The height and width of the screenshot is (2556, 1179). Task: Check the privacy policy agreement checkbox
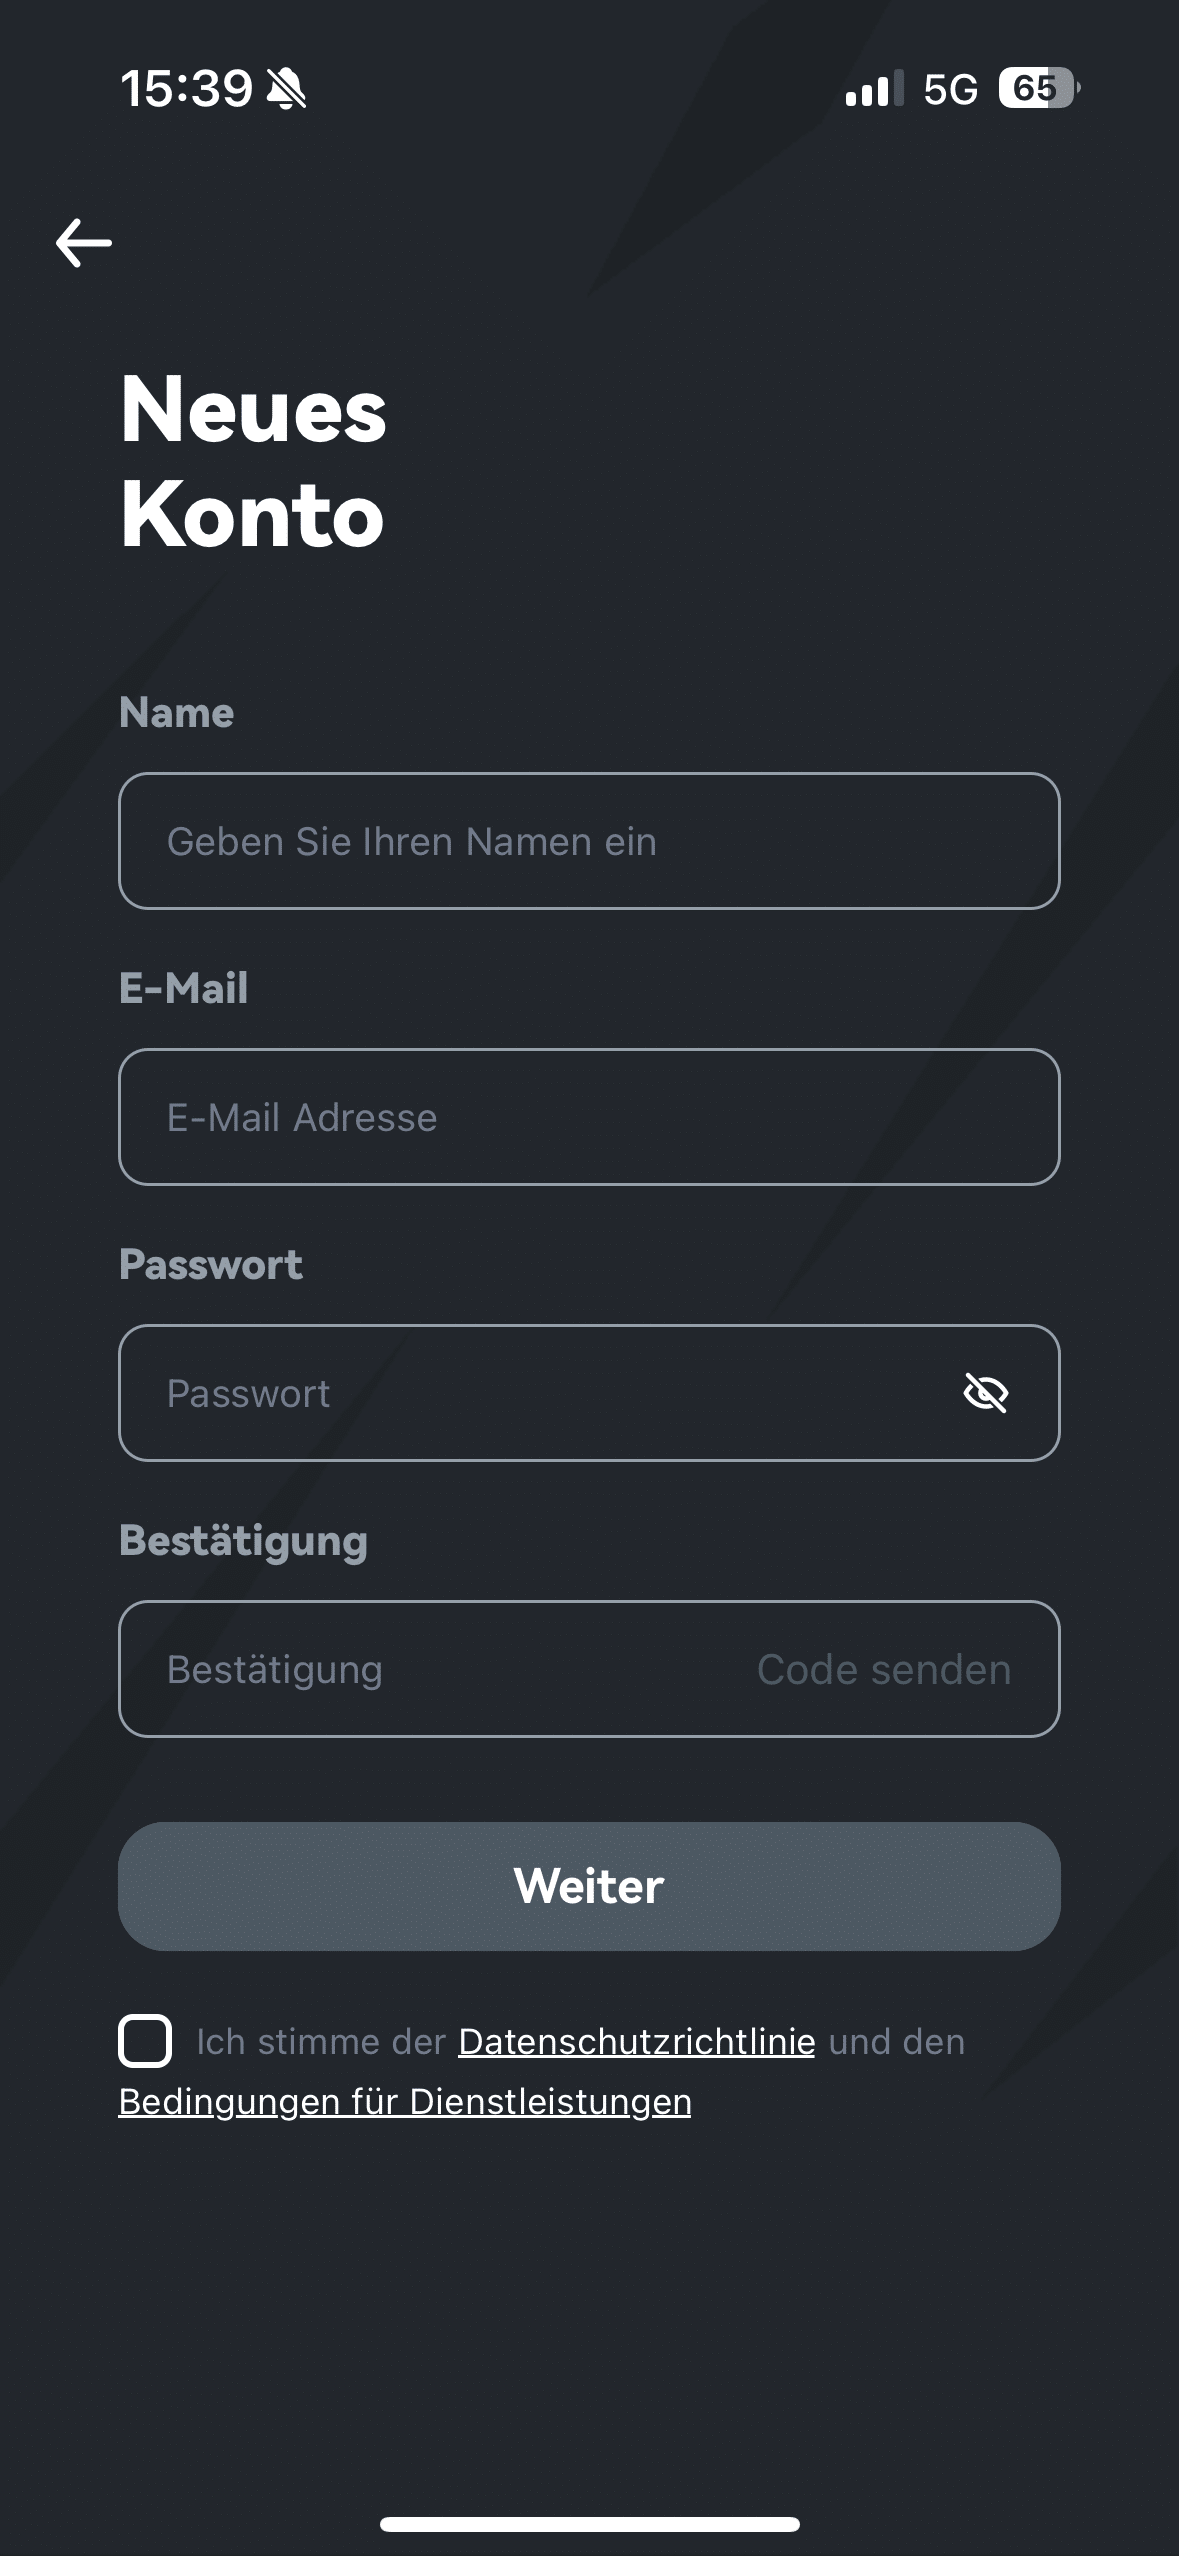[x=145, y=2041]
